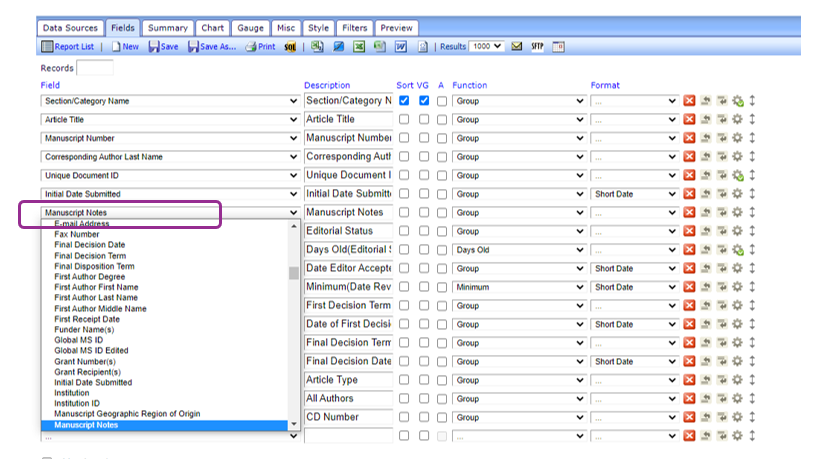Click the Save icon in the toolbar

(x=163, y=47)
